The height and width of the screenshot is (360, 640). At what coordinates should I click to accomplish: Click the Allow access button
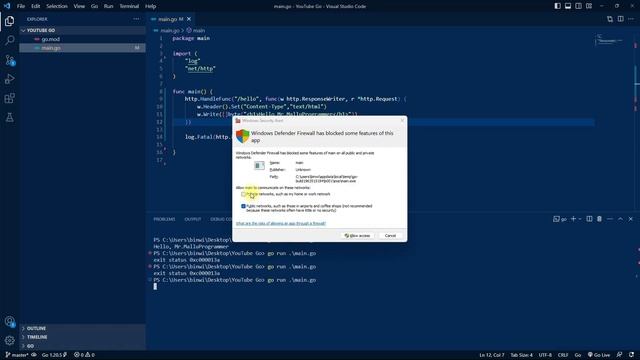(357, 236)
